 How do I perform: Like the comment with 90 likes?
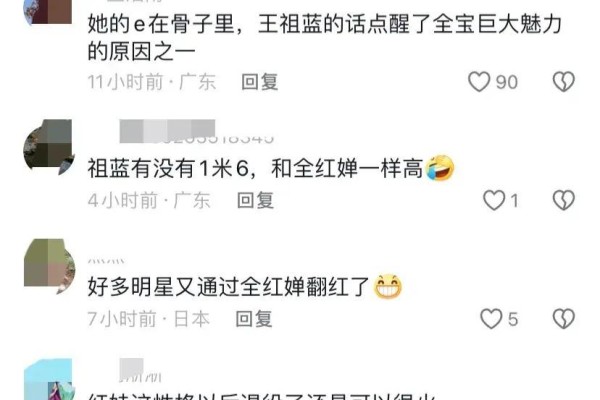pyautogui.click(x=479, y=82)
